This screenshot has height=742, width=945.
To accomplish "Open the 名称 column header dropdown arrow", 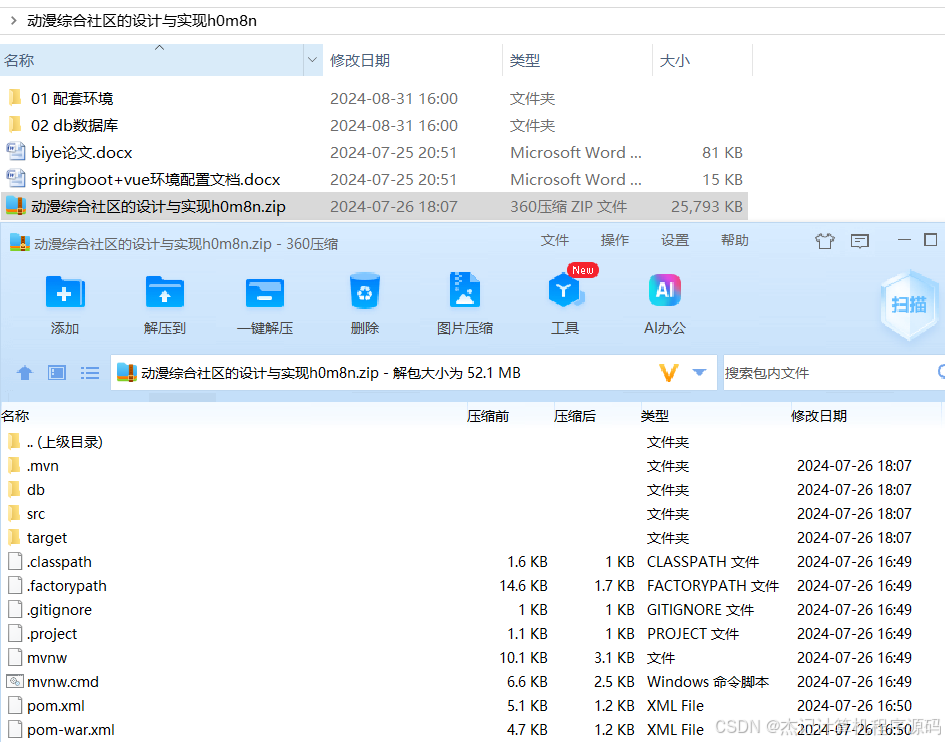I will click(x=311, y=59).
